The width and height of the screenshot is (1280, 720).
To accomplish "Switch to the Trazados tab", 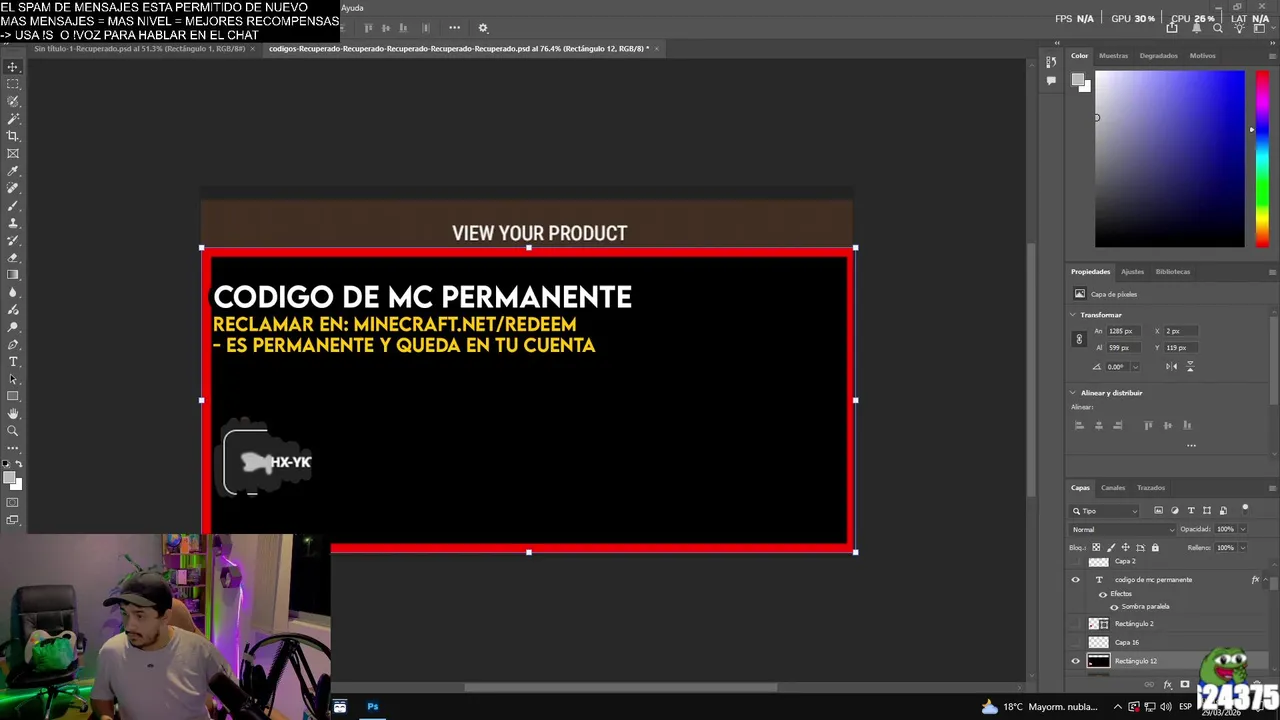I will (x=1151, y=488).
